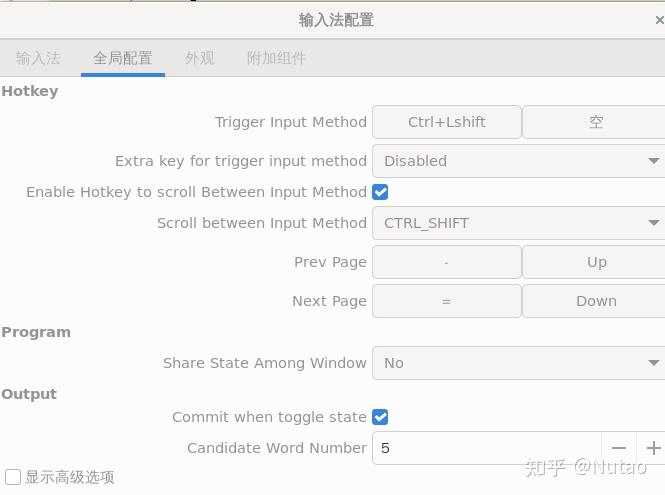Switch to 外观 tab
The height and width of the screenshot is (495, 665).
click(x=200, y=58)
